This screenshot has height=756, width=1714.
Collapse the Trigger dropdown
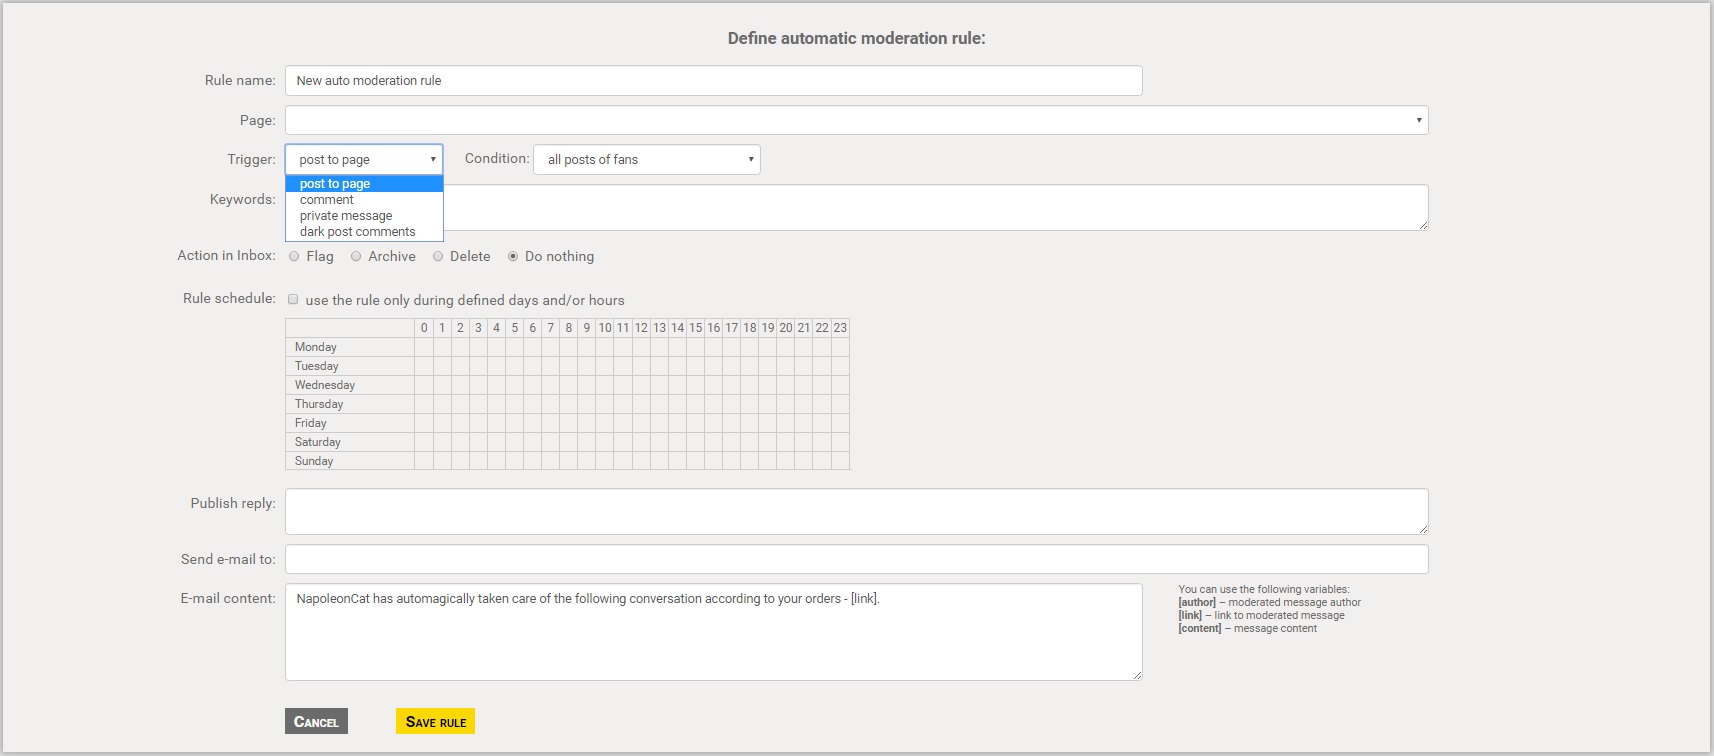click(x=364, y=160)
